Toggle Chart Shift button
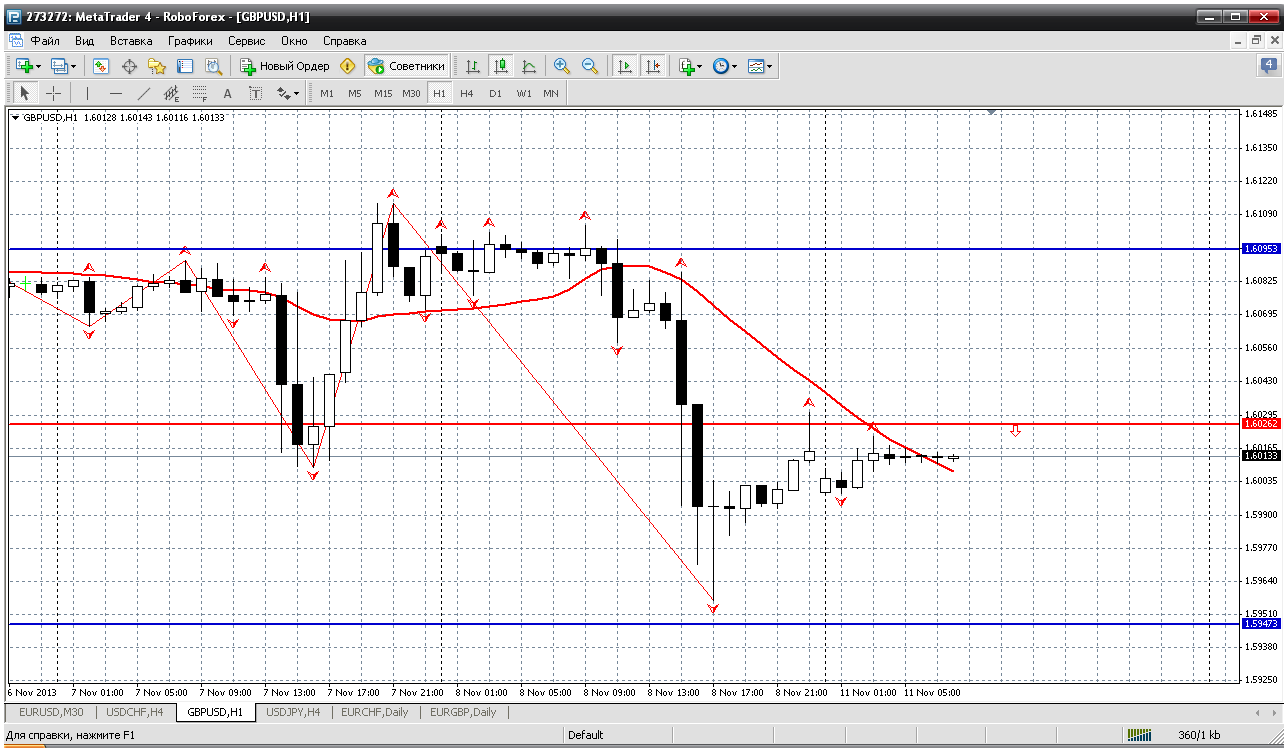Image resolution: width=1288 pixels, height=748 pixels. click(x=653, y=66)
